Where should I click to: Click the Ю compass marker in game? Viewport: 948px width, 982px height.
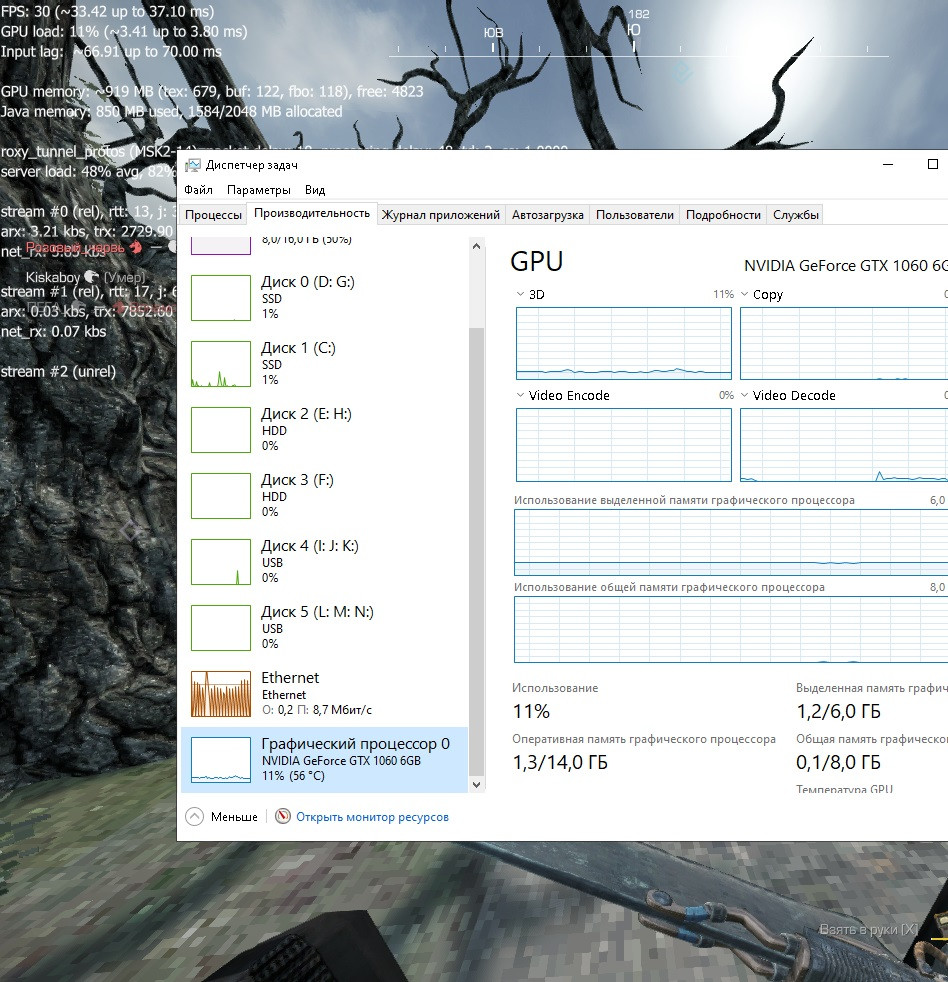pyautogui.click(x=634, y=30)
